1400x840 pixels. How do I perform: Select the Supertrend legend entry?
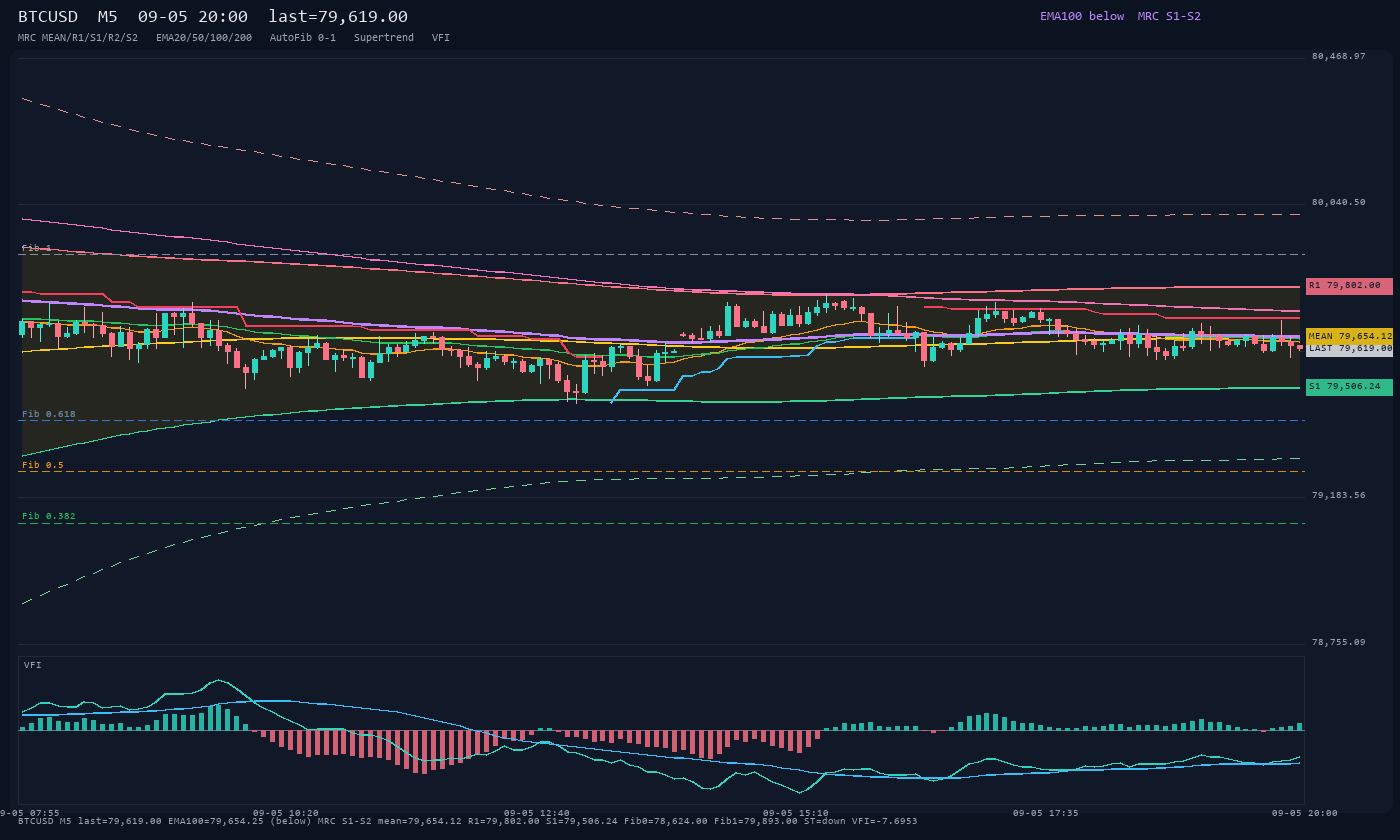pos(384,37)
